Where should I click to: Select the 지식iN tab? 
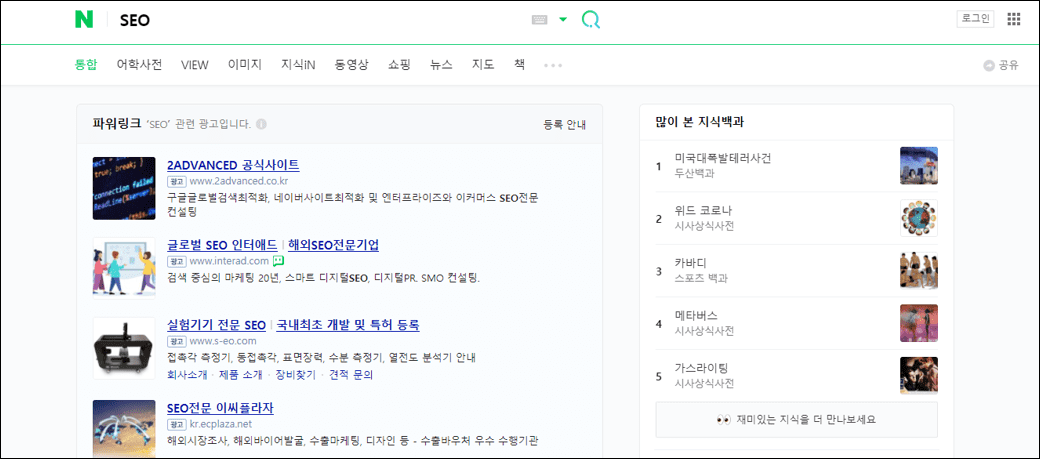pyautogui.click(x=298, y=65)
